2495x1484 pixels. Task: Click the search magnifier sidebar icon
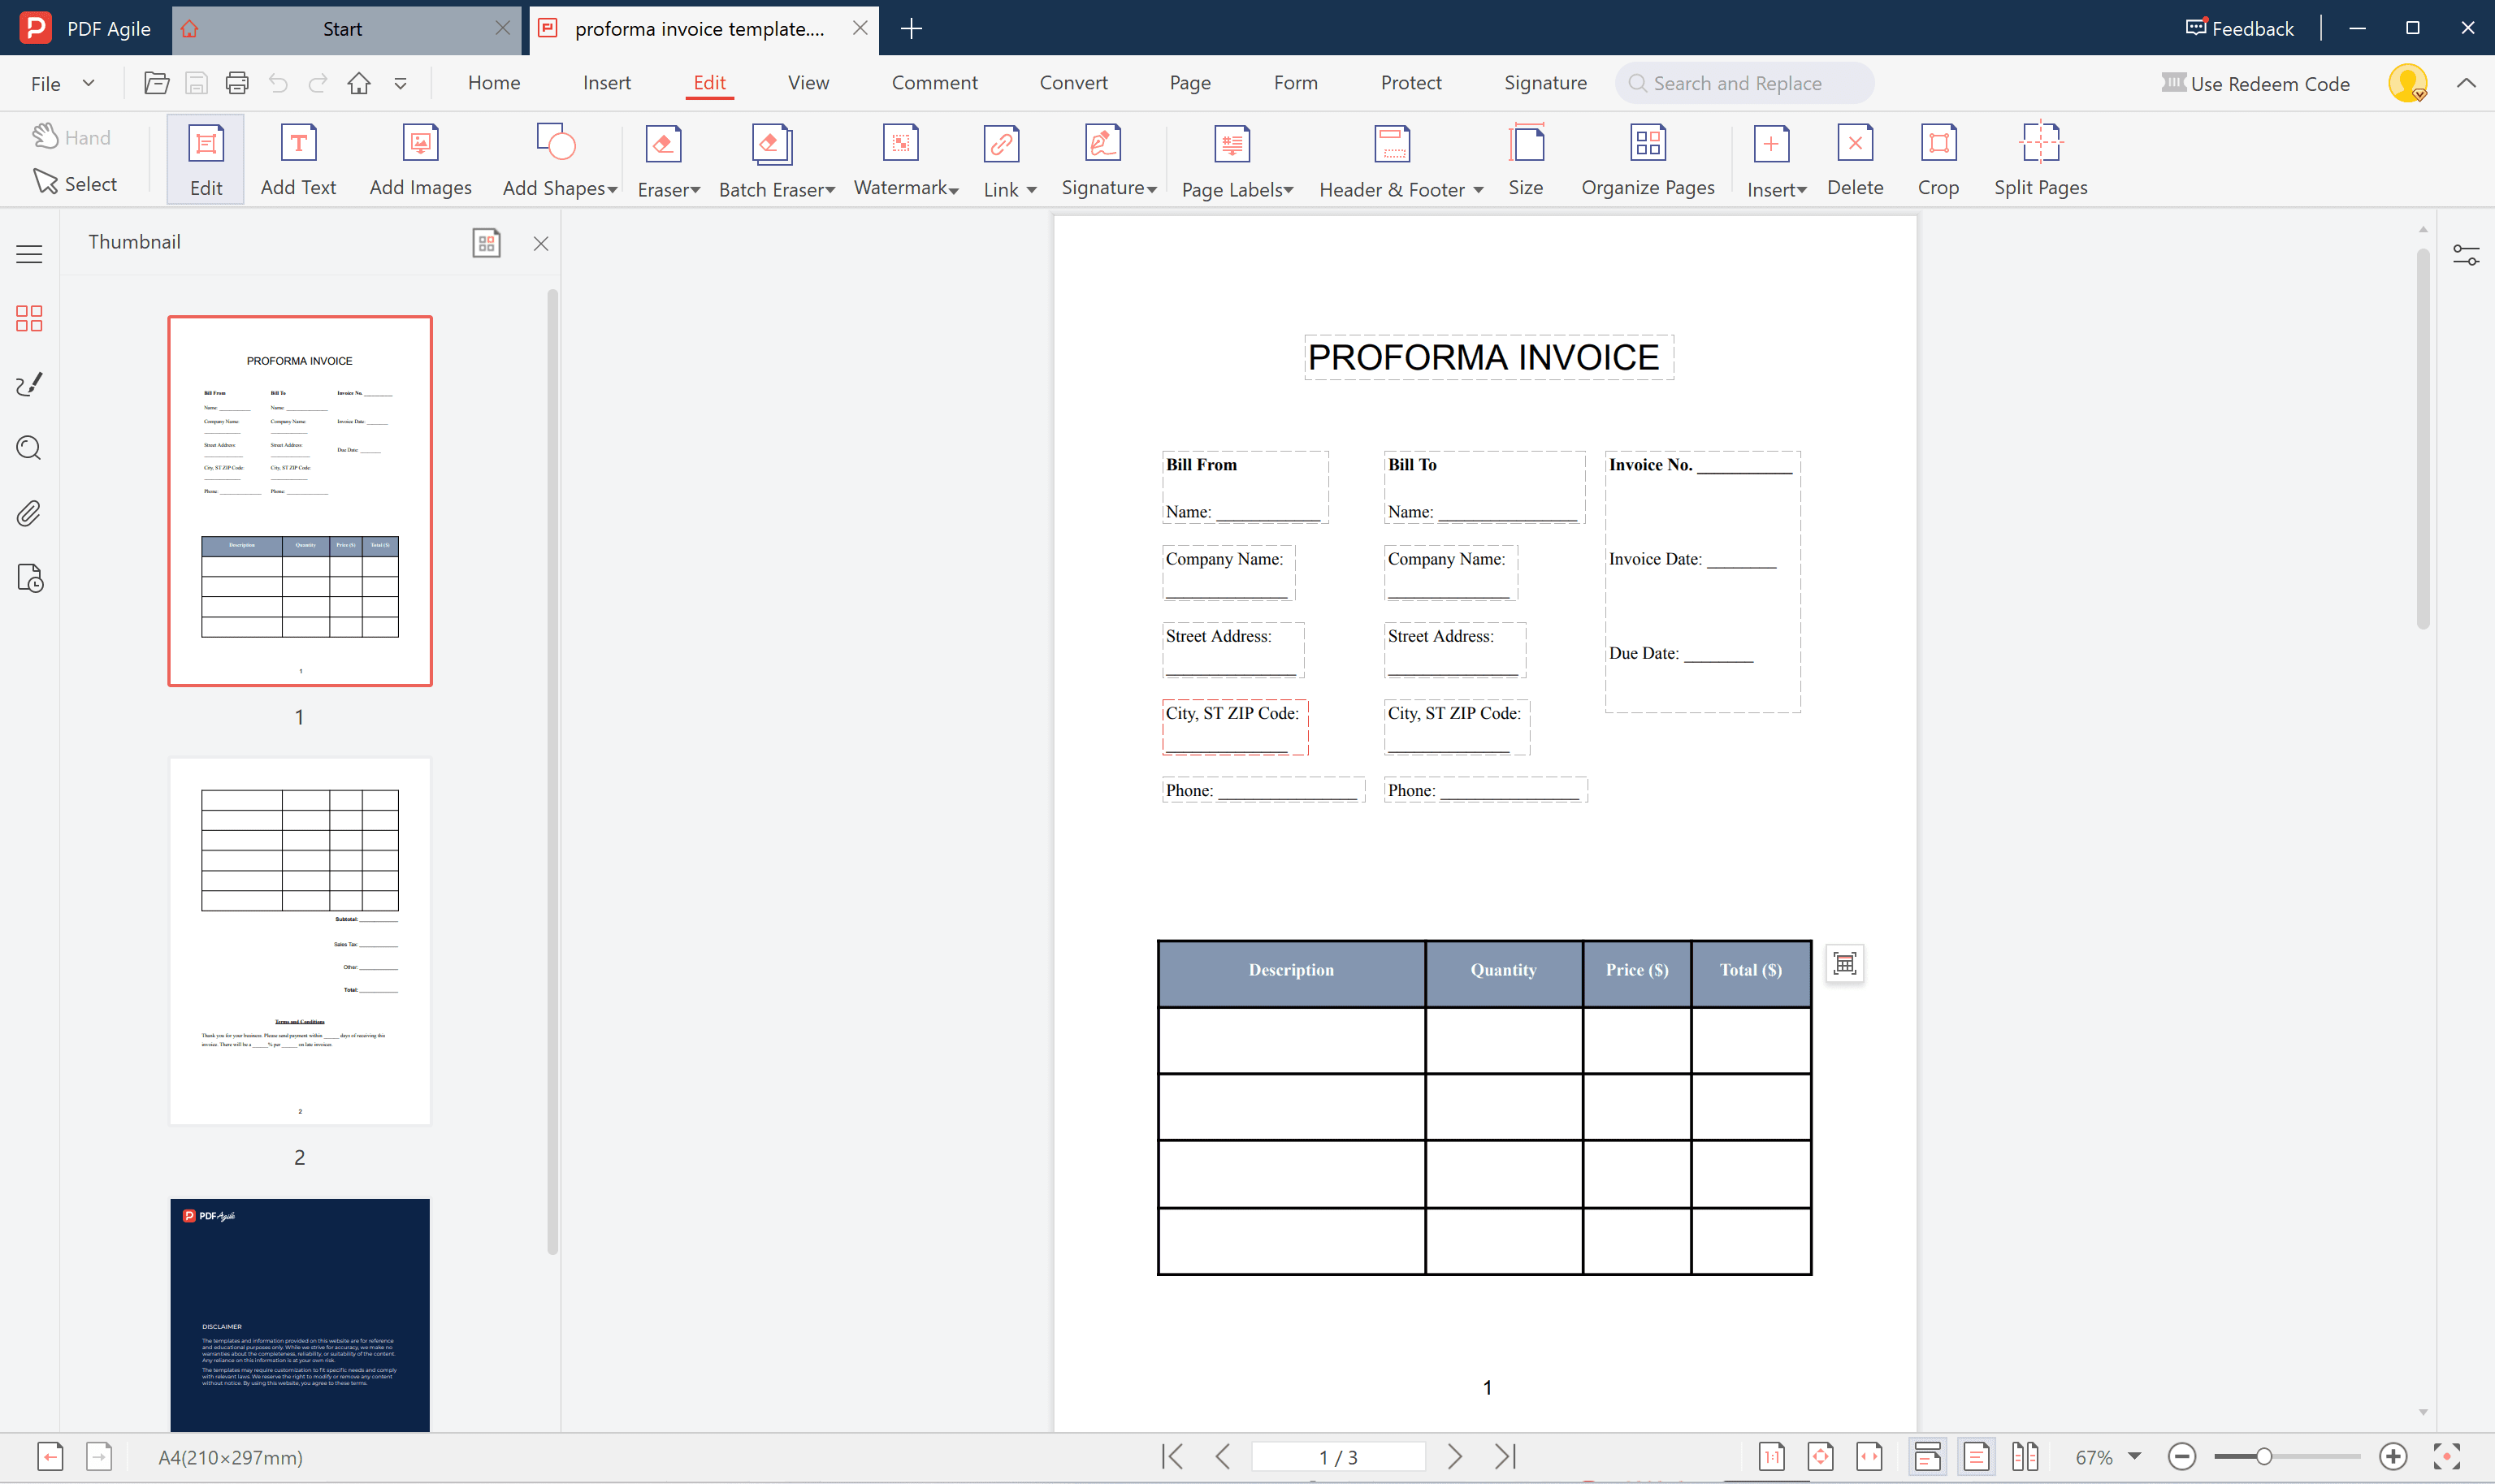pos(29,448)
